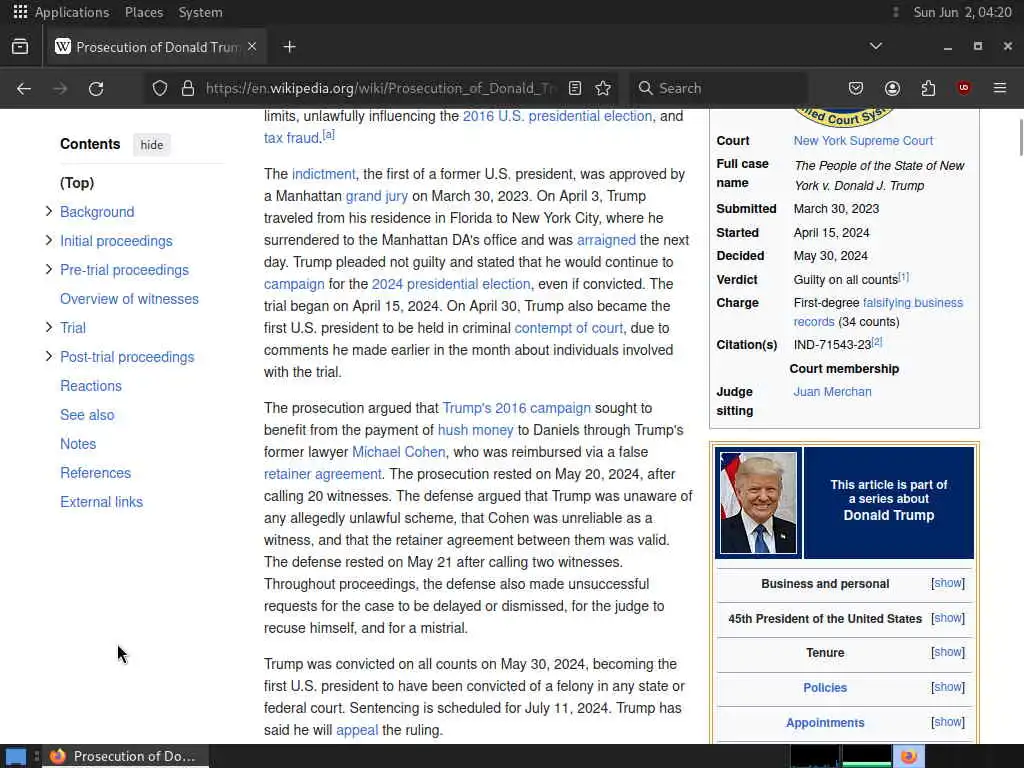Screen dimensions: 1024x768
Task: Open the Michael Cohen link
Action: coord(398,452)
